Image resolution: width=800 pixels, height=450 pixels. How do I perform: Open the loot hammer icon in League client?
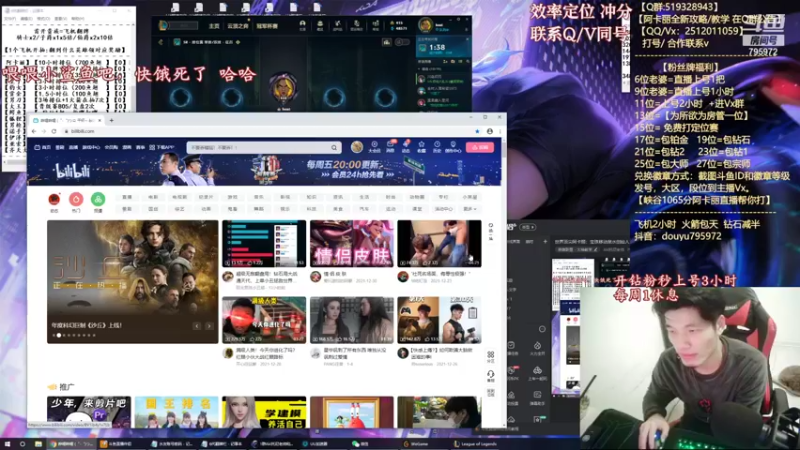pos(338,26)
